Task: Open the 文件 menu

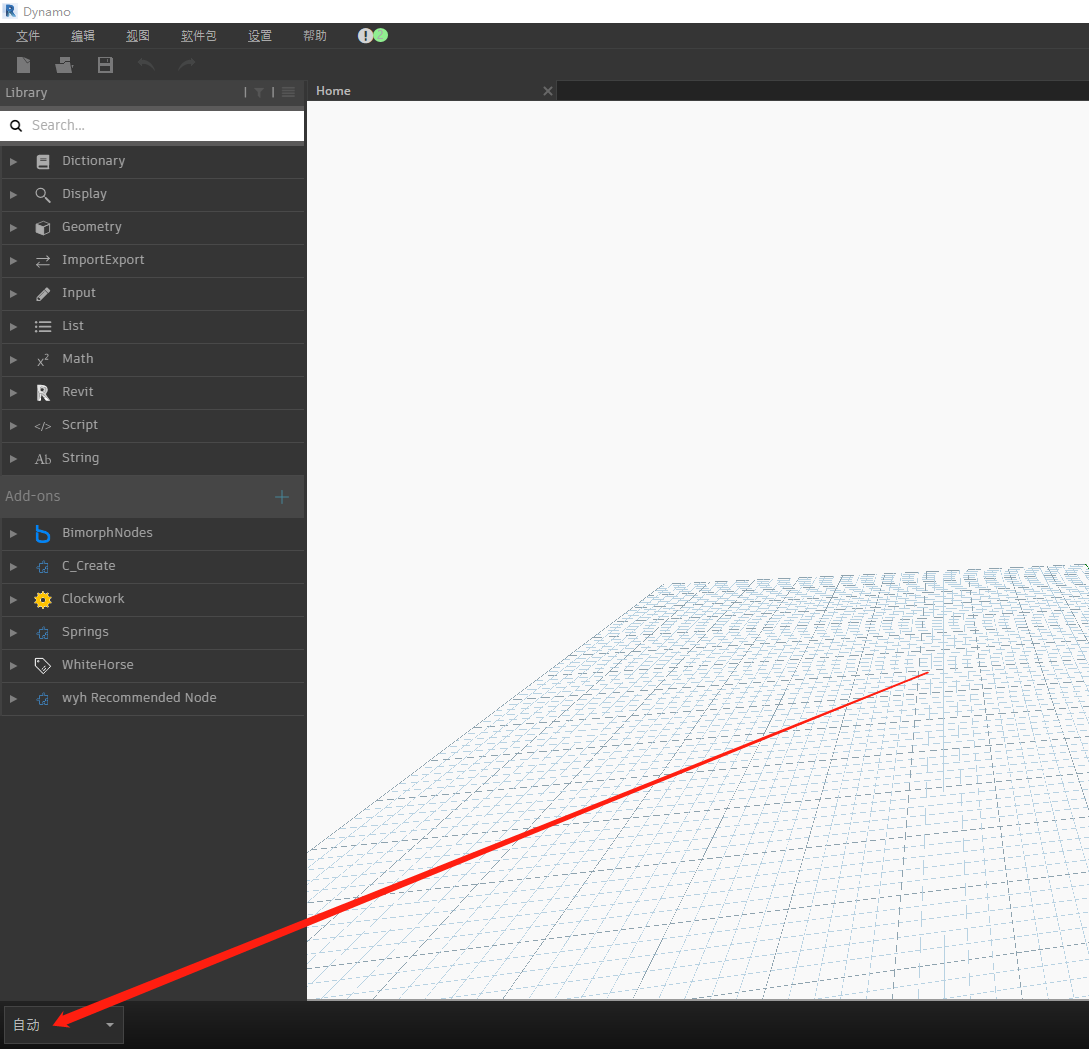Action: point(28,36)
